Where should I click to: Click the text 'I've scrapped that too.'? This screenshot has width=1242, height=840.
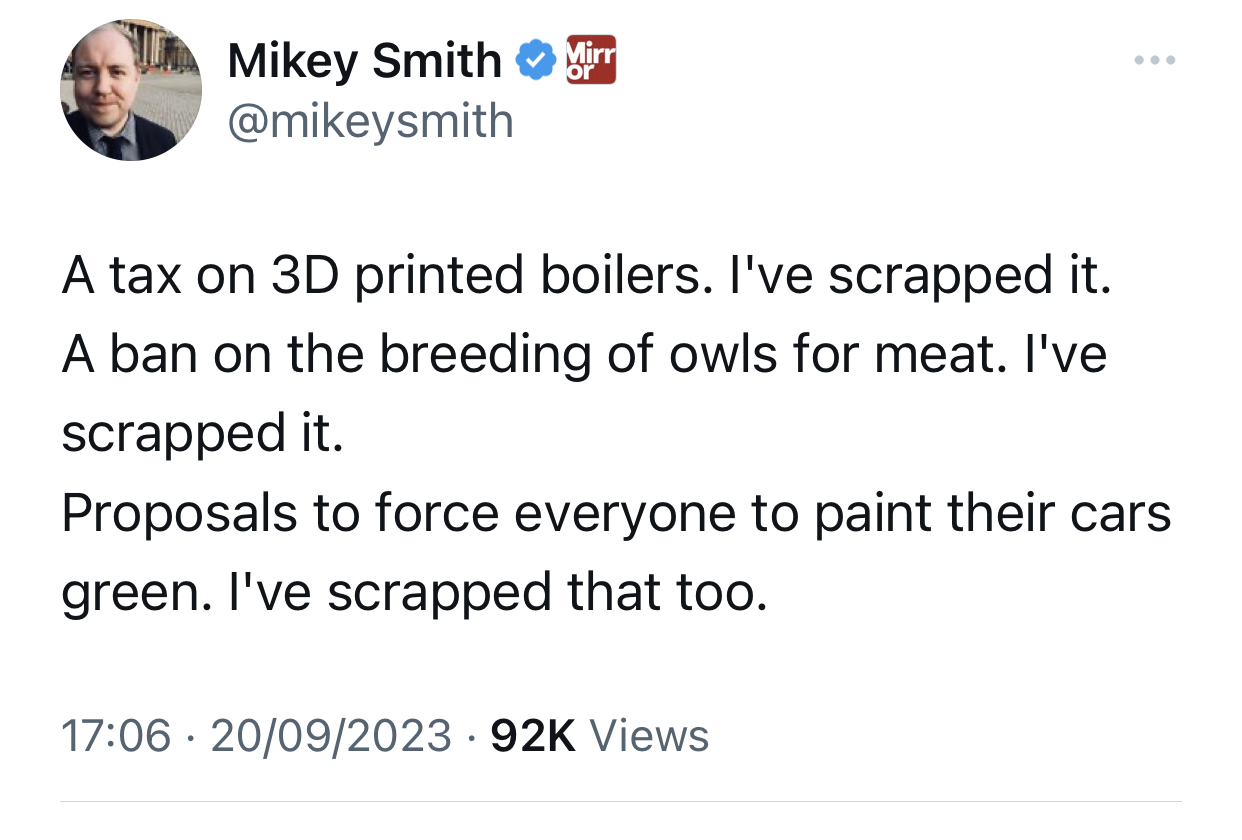547,594
